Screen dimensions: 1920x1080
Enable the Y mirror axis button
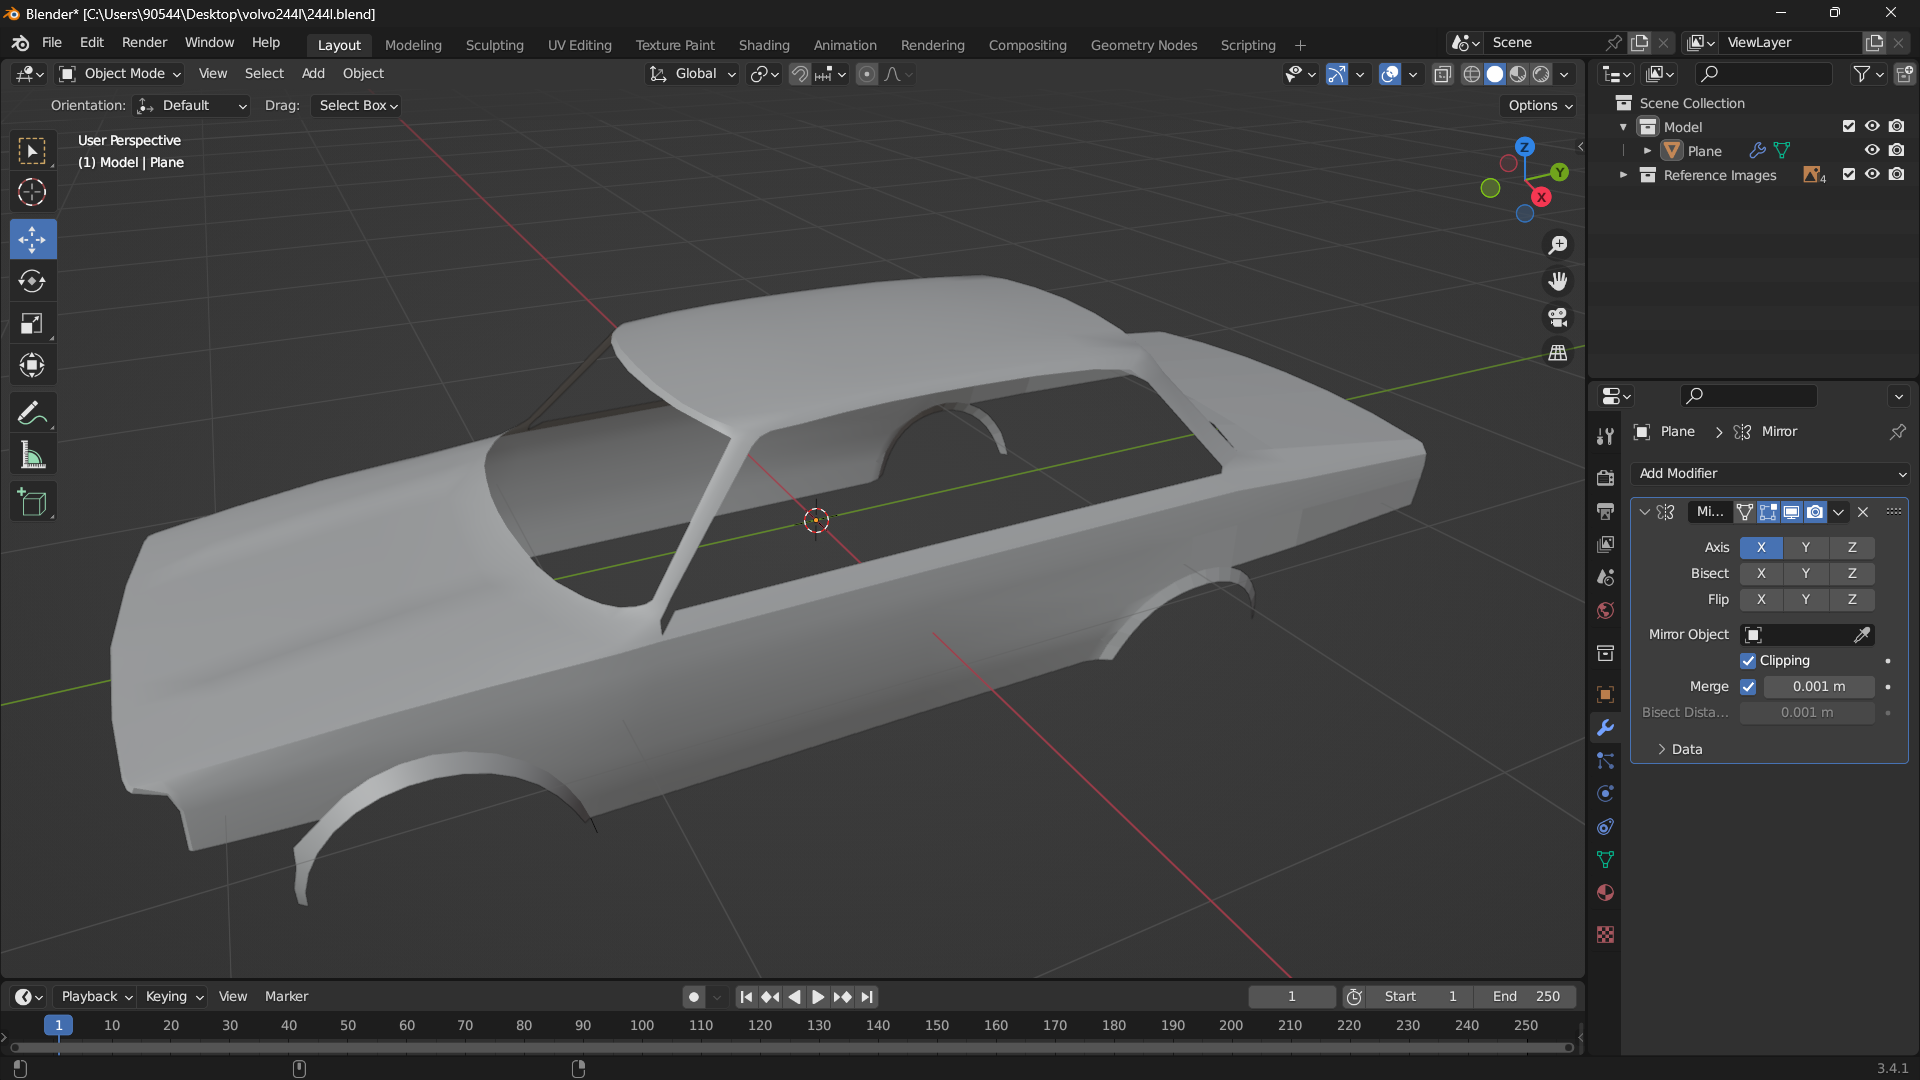point(1805,548)
